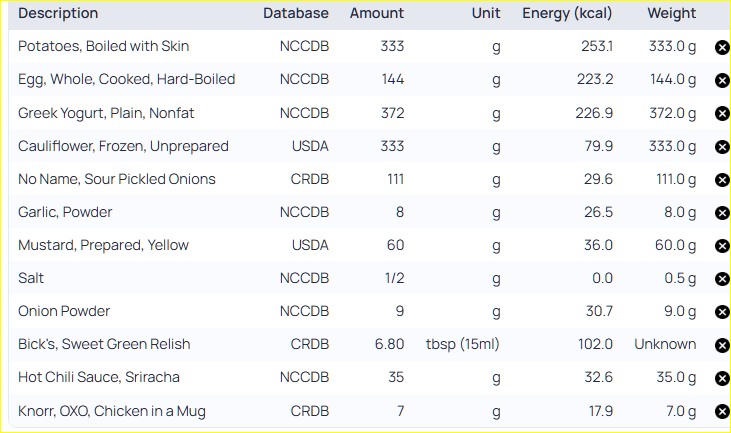731x433 pixels.
Task: Sort by Energy (kcal) column header
Action: coord(567,13)
